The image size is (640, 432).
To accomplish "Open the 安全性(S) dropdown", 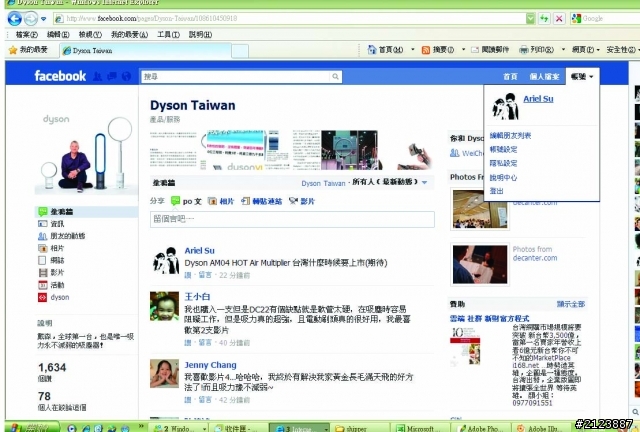I will [x=622, y=50].
